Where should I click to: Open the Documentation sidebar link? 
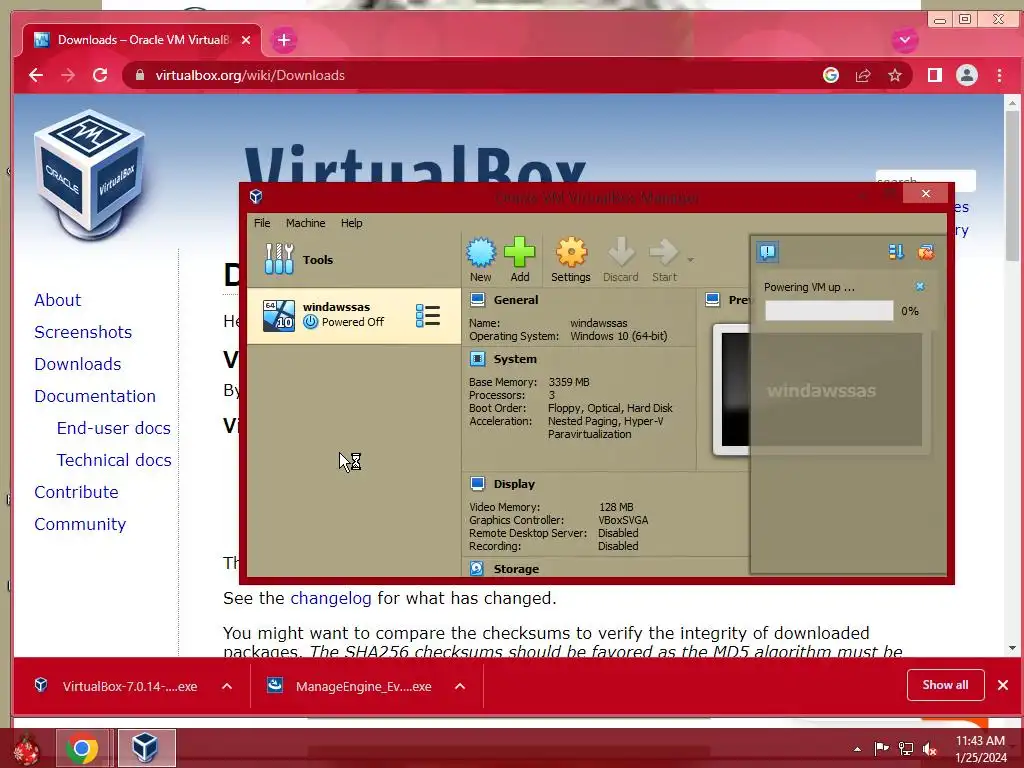click(x=95, y=396)
